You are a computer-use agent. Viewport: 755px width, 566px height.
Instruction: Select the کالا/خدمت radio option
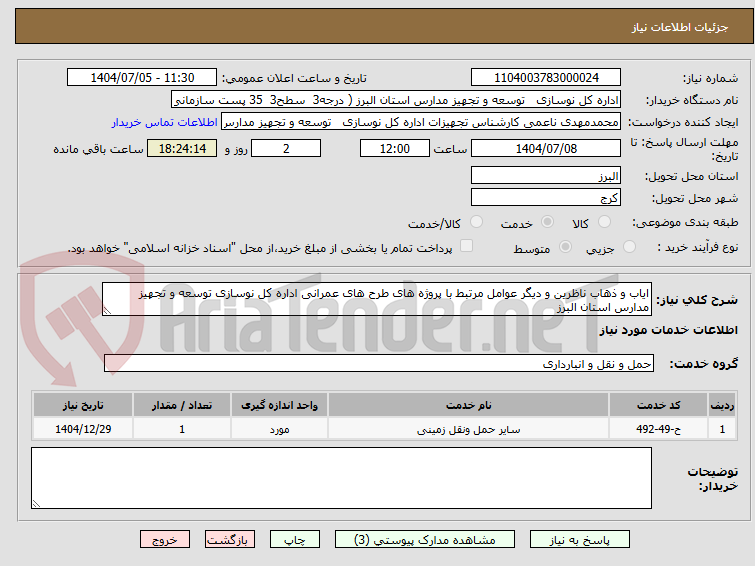(476, 222)
